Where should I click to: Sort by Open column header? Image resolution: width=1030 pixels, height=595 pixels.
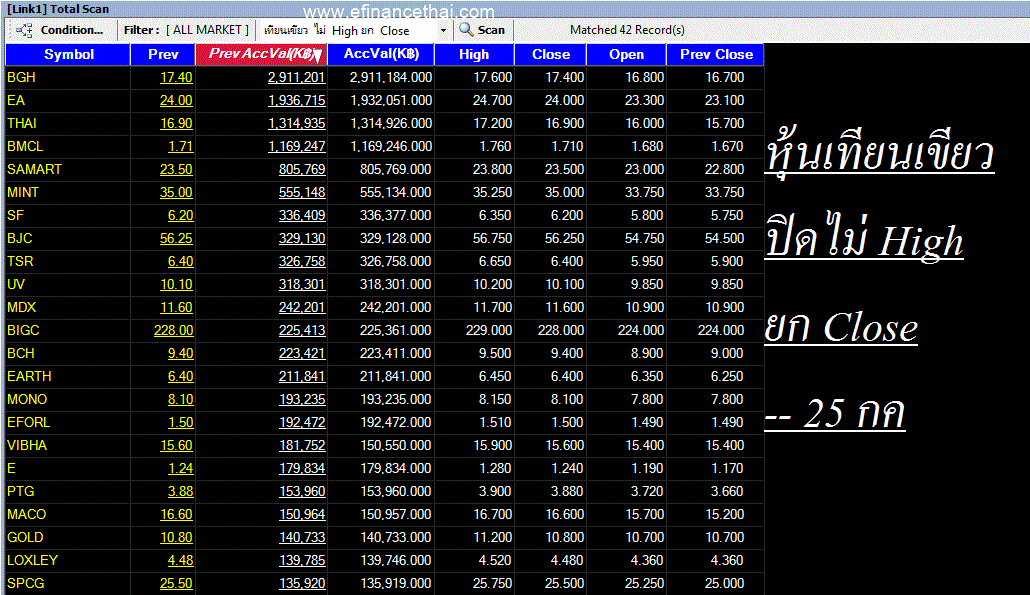click(627, 55)
